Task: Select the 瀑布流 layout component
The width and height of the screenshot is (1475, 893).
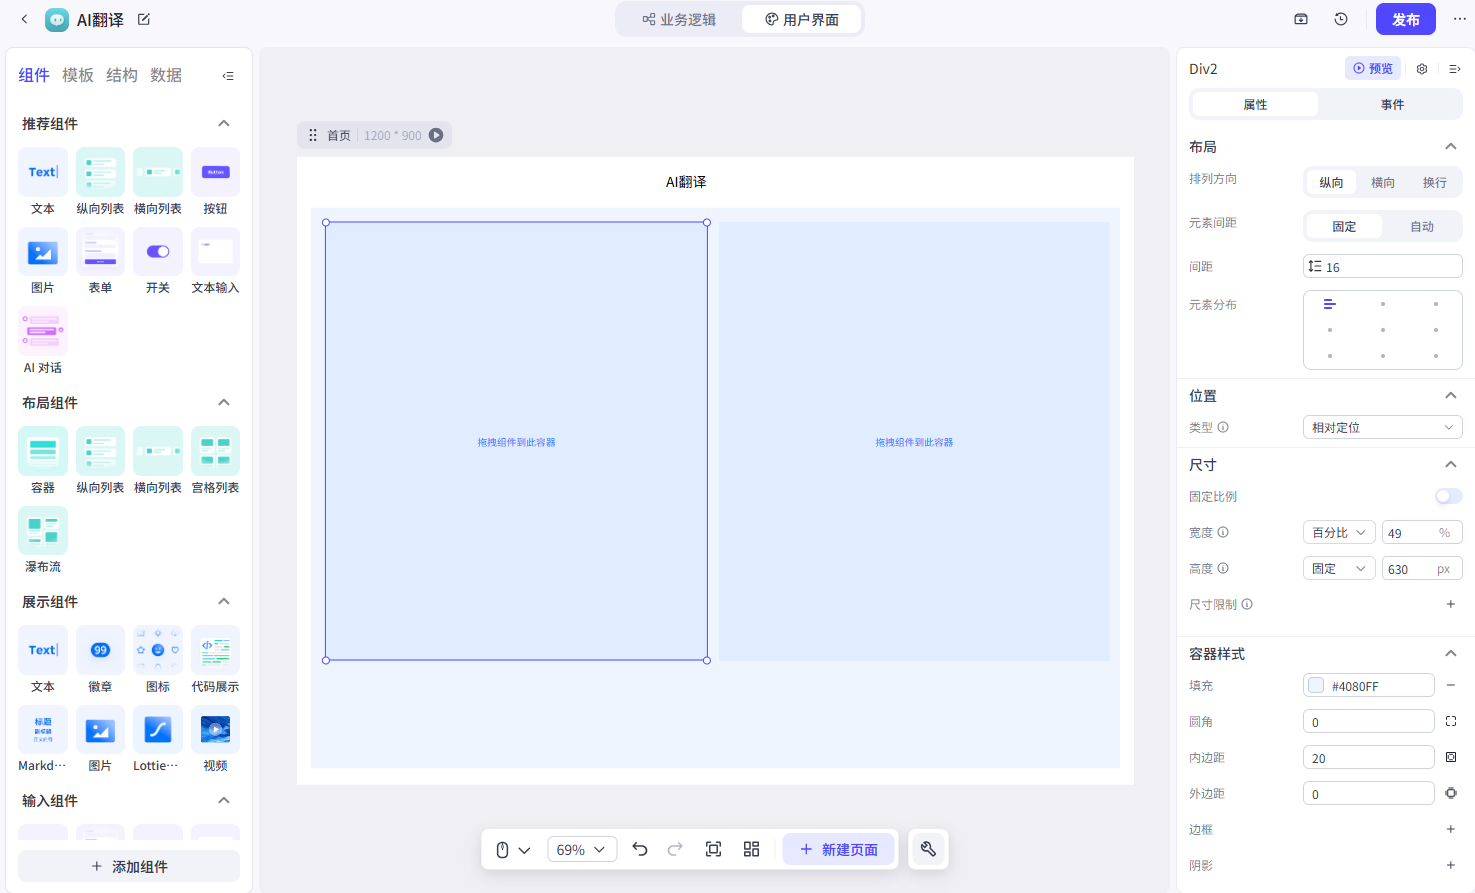Action: tap(42, 529)
